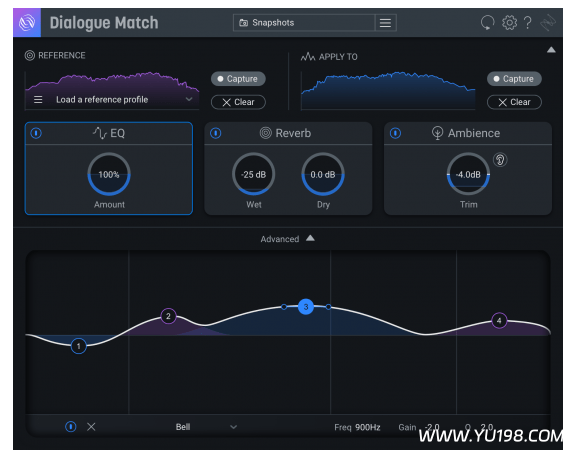Image resolution: width=569 pixels, height=454 pixels.
Task: Expand Load a reference profile dropdown
Action: click(x=189, y=99)
